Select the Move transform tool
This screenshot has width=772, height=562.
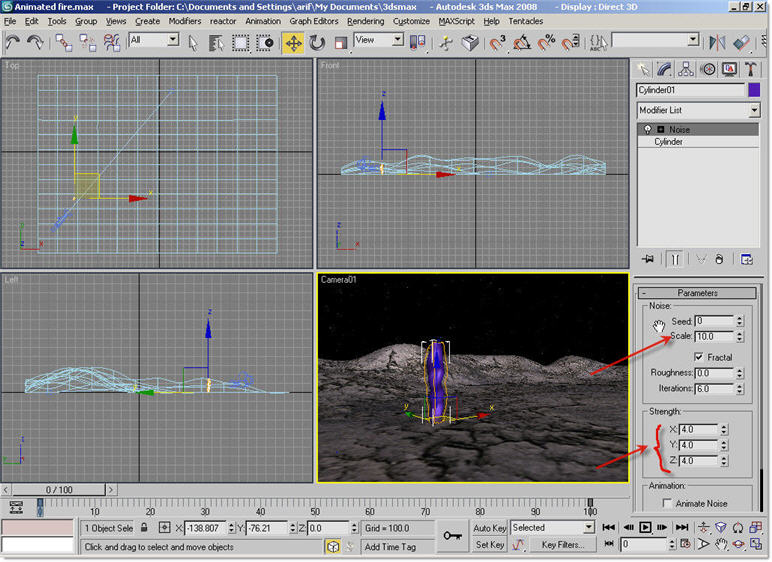[293, 43]
